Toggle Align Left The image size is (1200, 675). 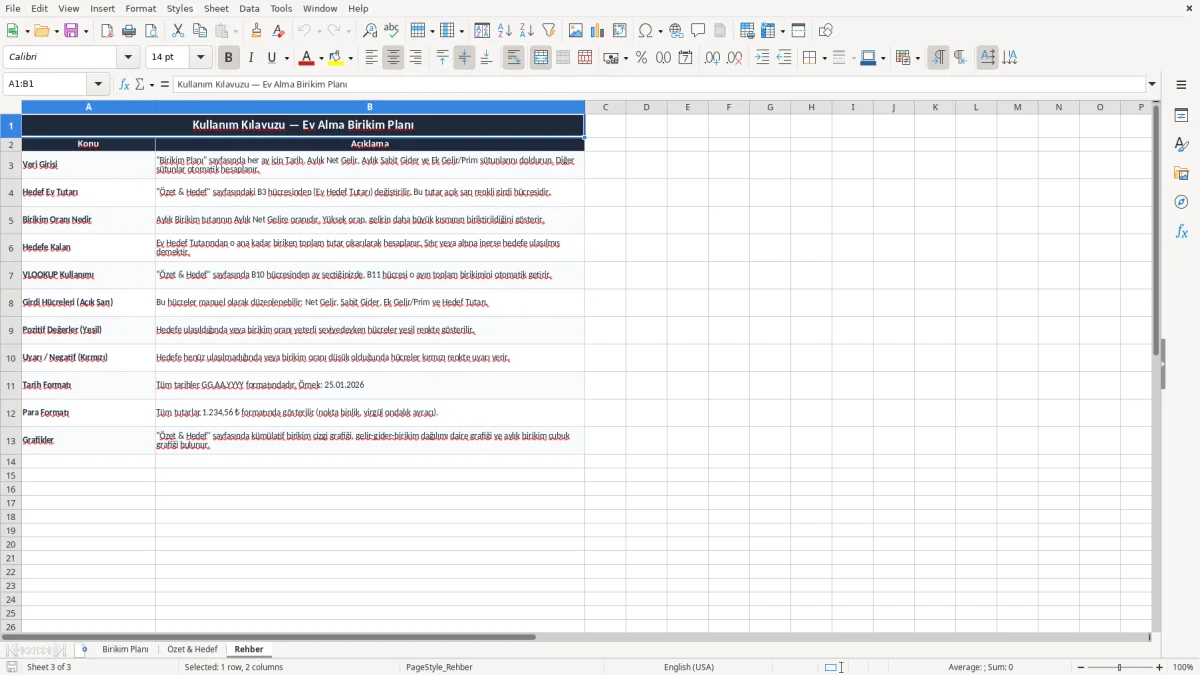click(371, 58)
